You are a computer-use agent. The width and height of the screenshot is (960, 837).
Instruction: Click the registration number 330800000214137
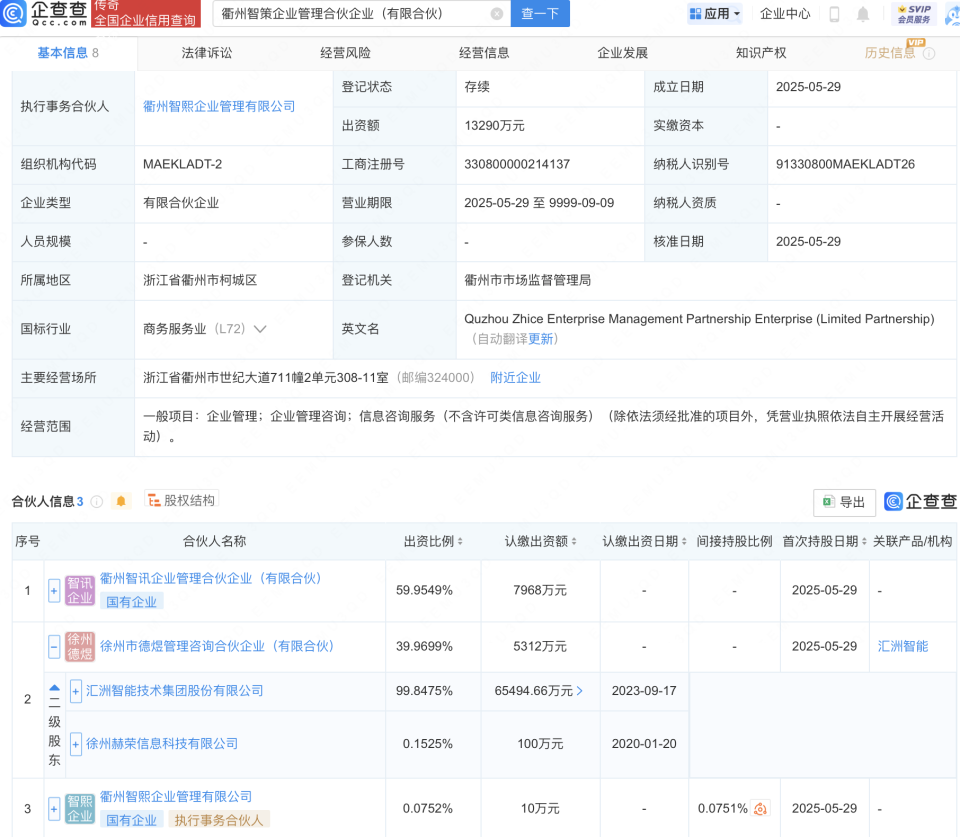pos(517,164)
